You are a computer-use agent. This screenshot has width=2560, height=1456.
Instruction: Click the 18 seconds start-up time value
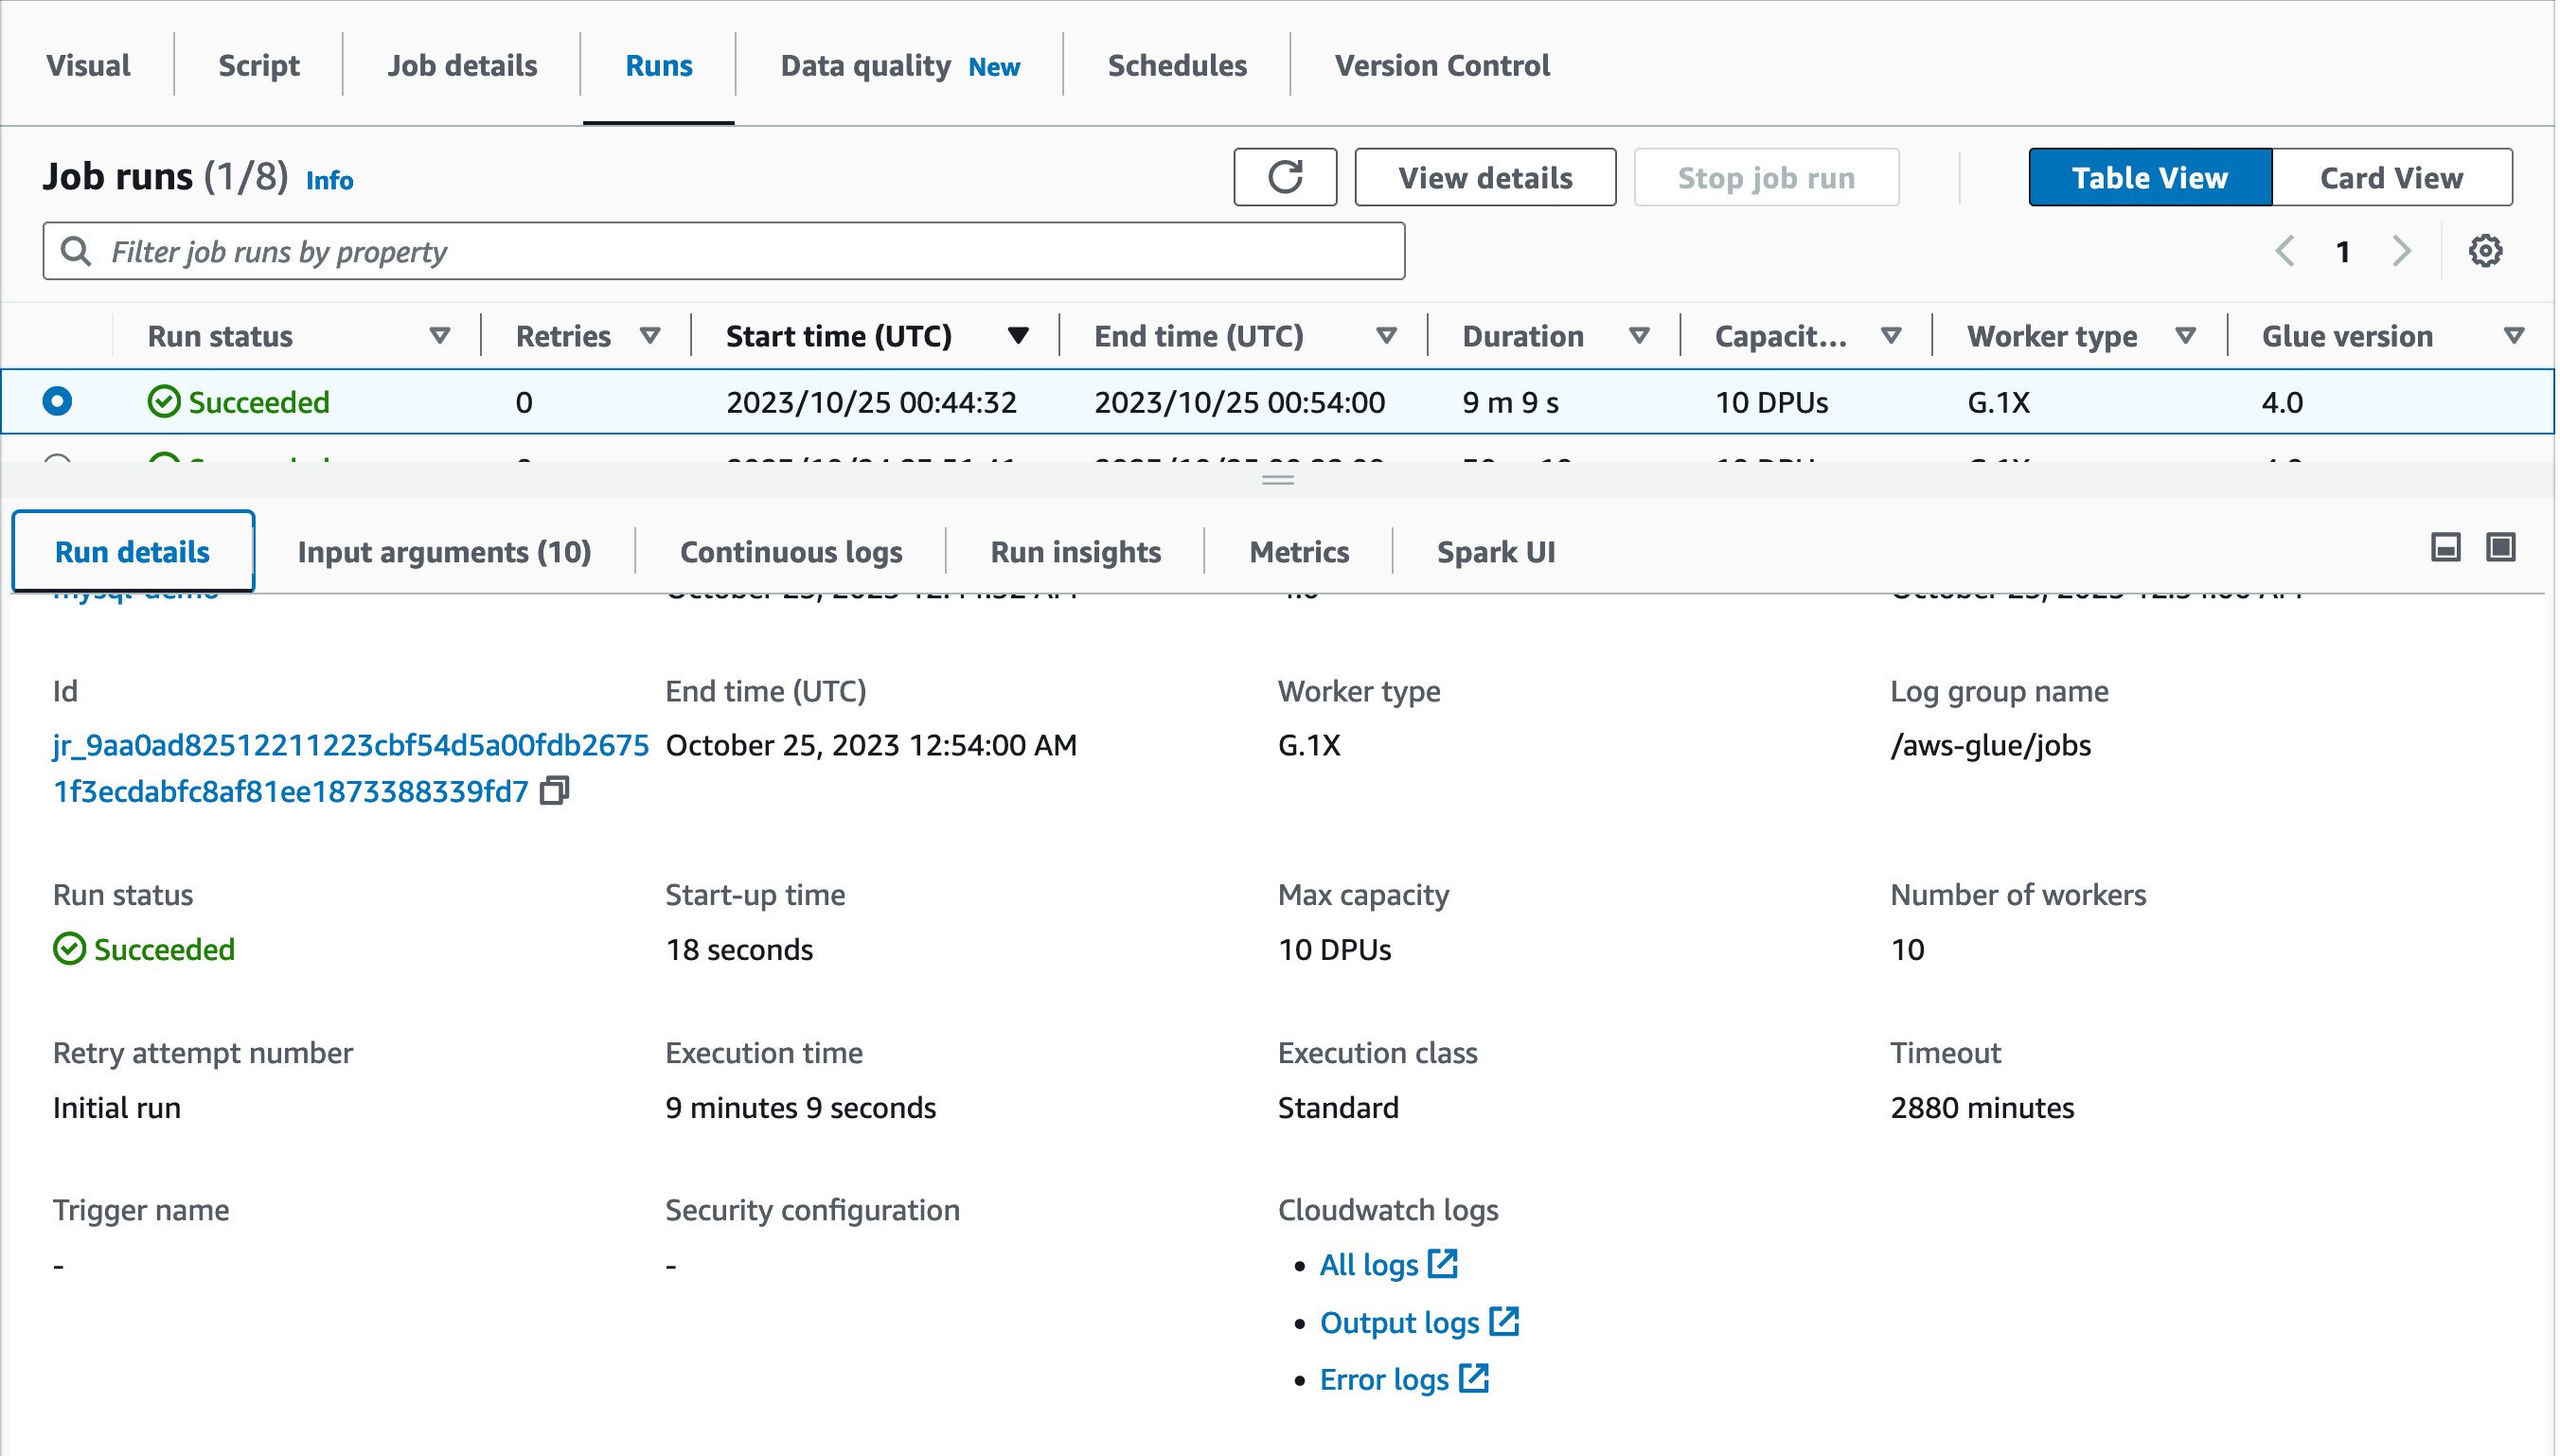(740, 950)
